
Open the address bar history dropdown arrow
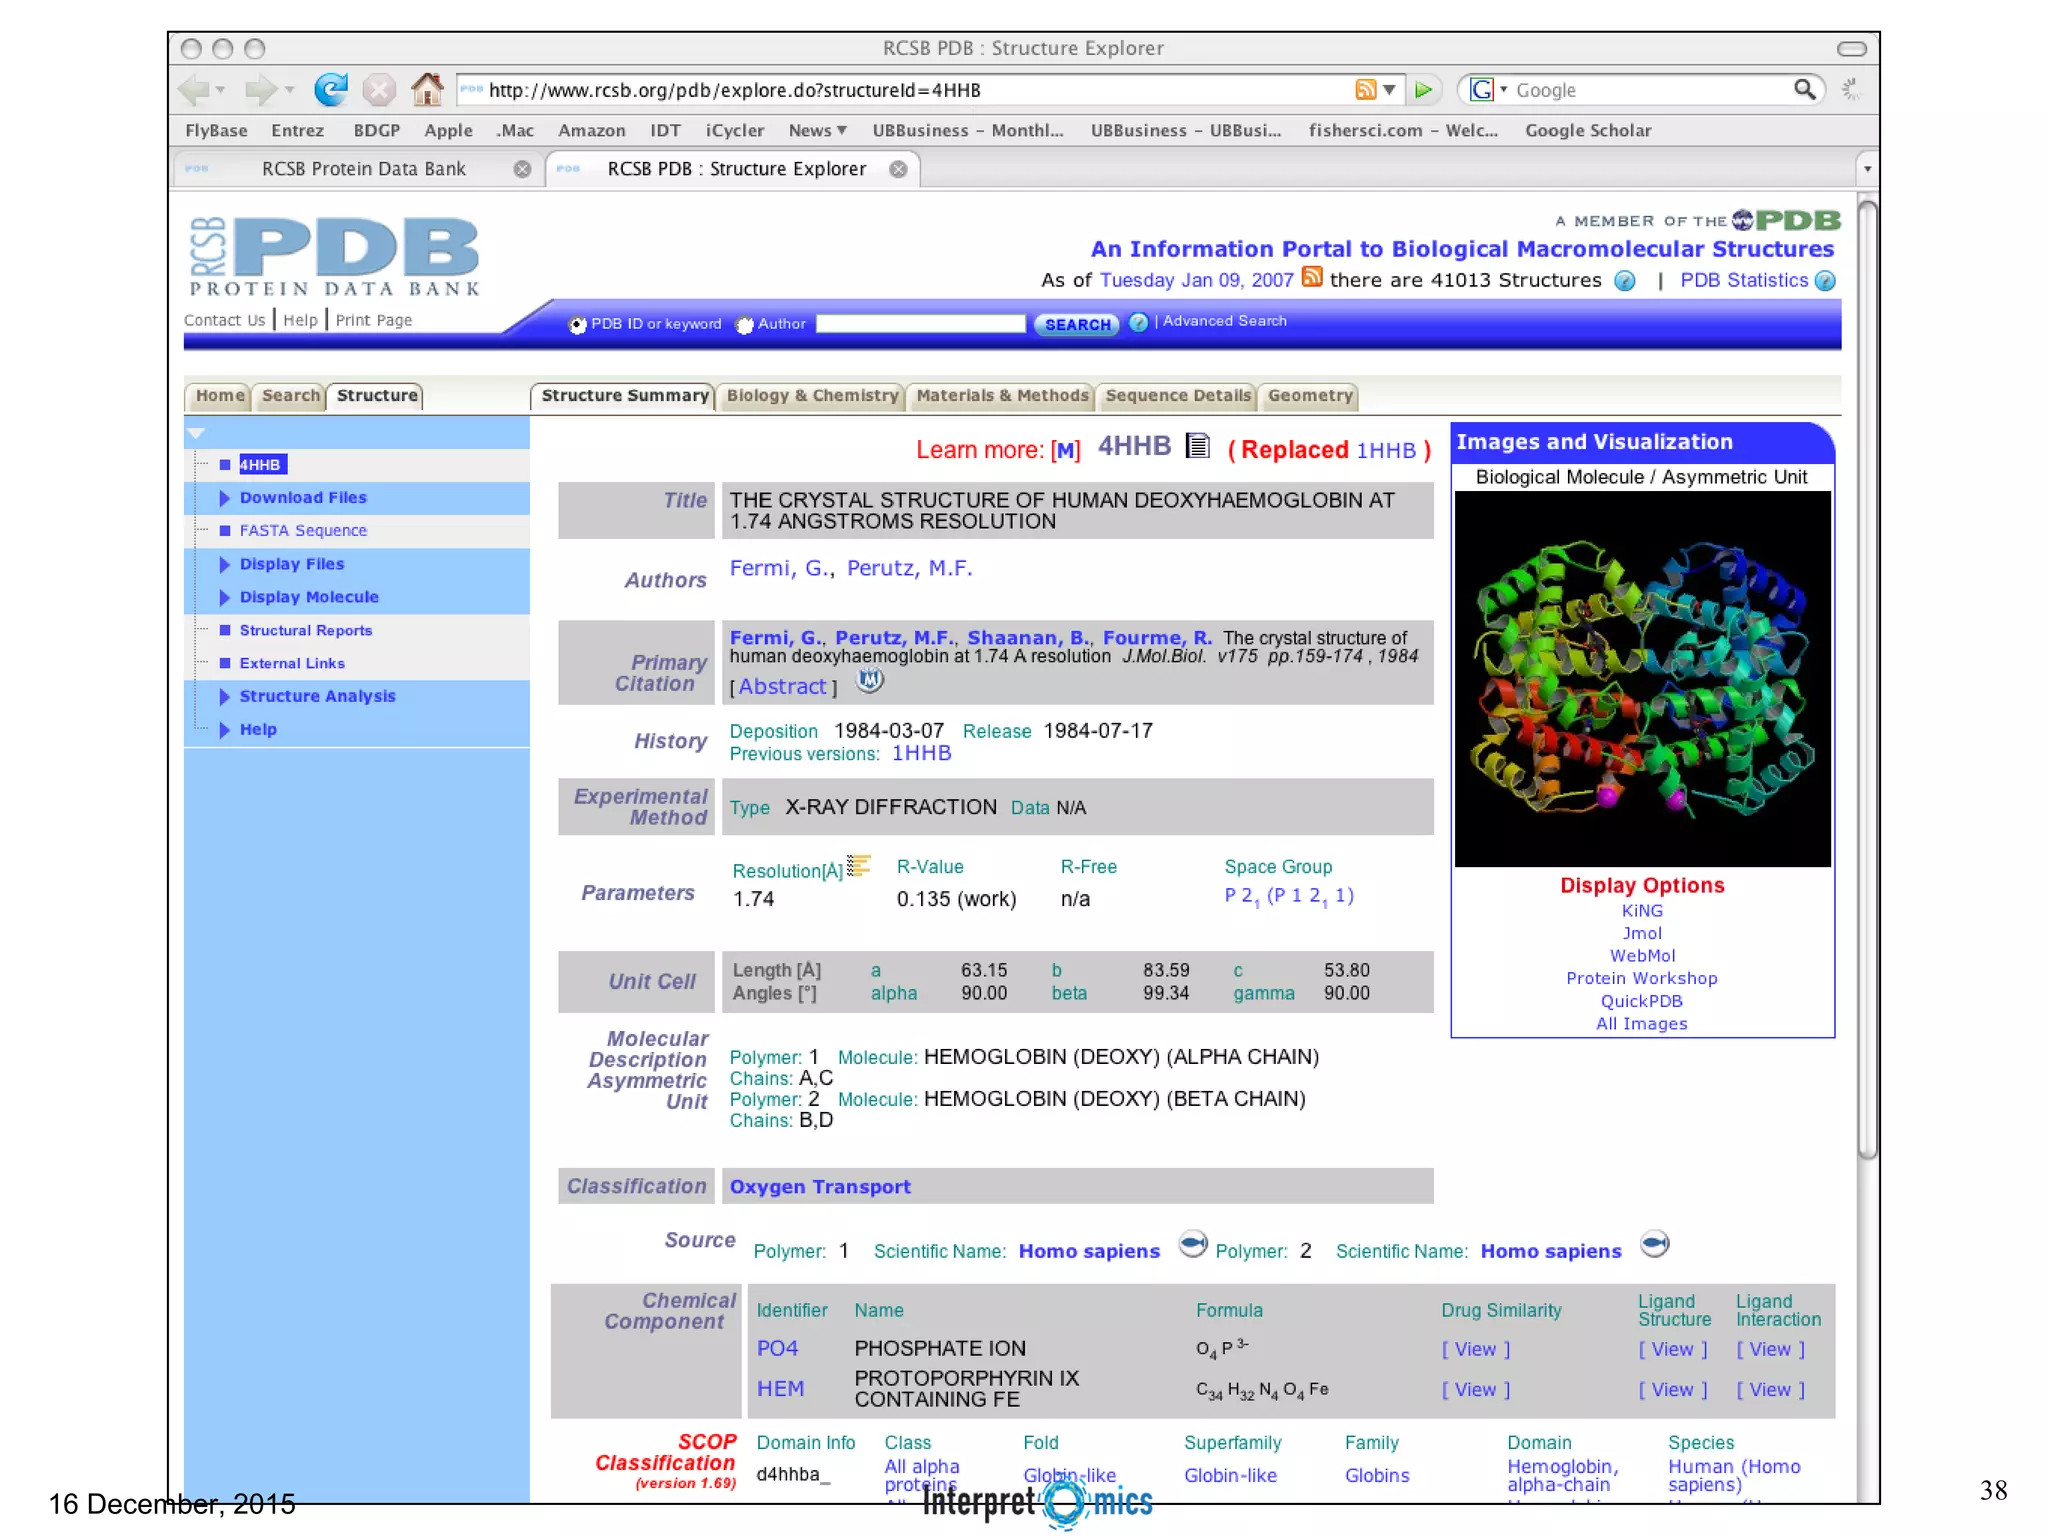1390,90
